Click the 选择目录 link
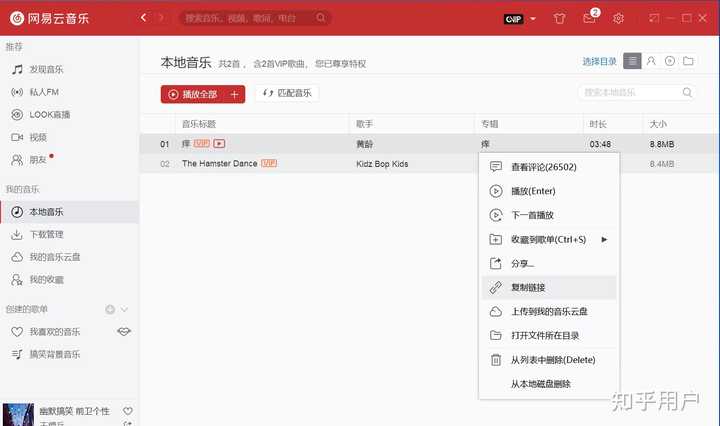Screen dimensions: 720x426 [x=599, y=62]
